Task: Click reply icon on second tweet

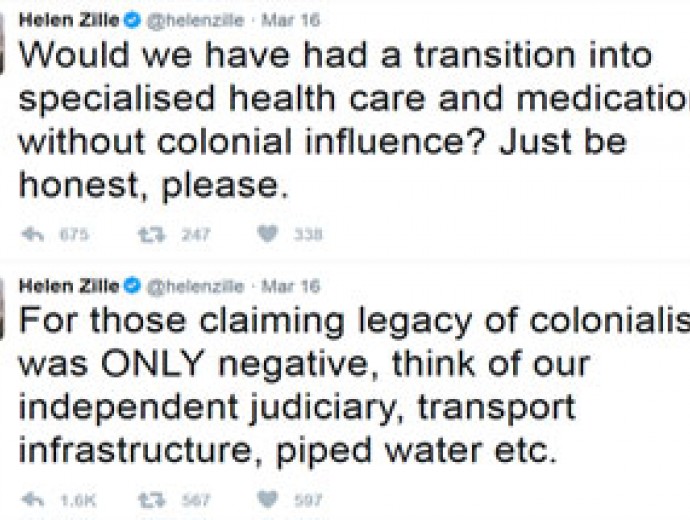Action: click(33, 500)
